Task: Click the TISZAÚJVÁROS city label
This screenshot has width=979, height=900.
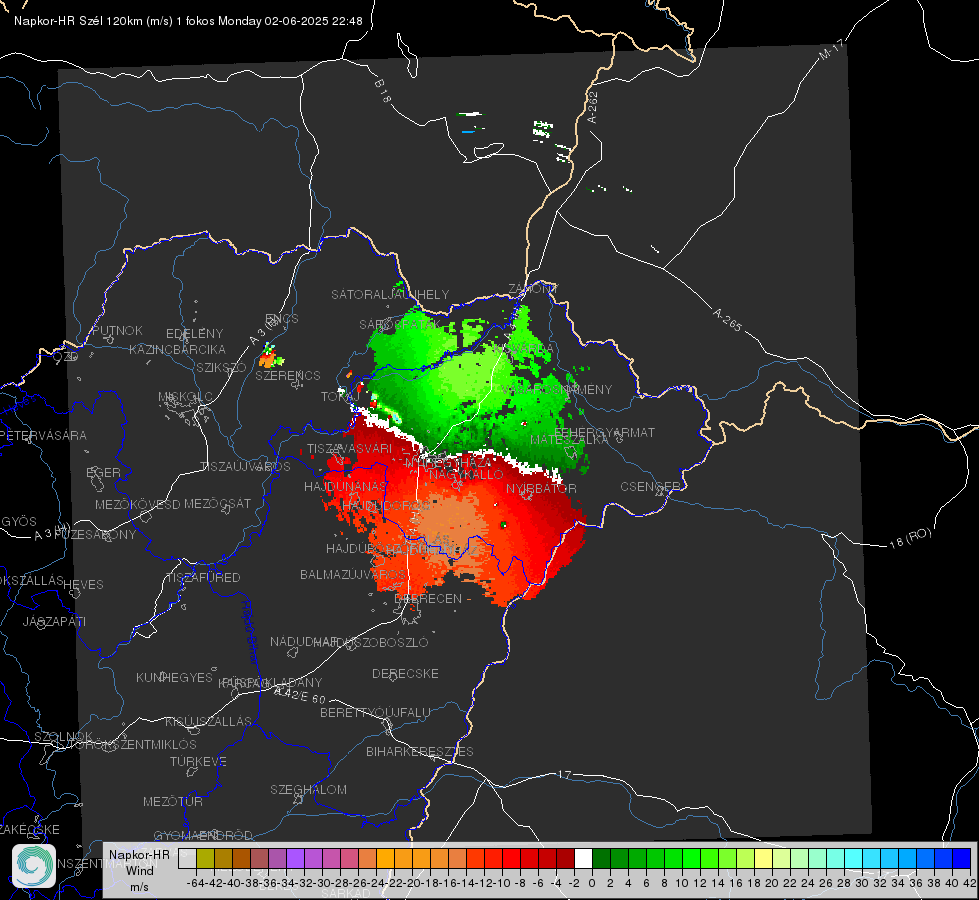Action: [x=245, y=467]
